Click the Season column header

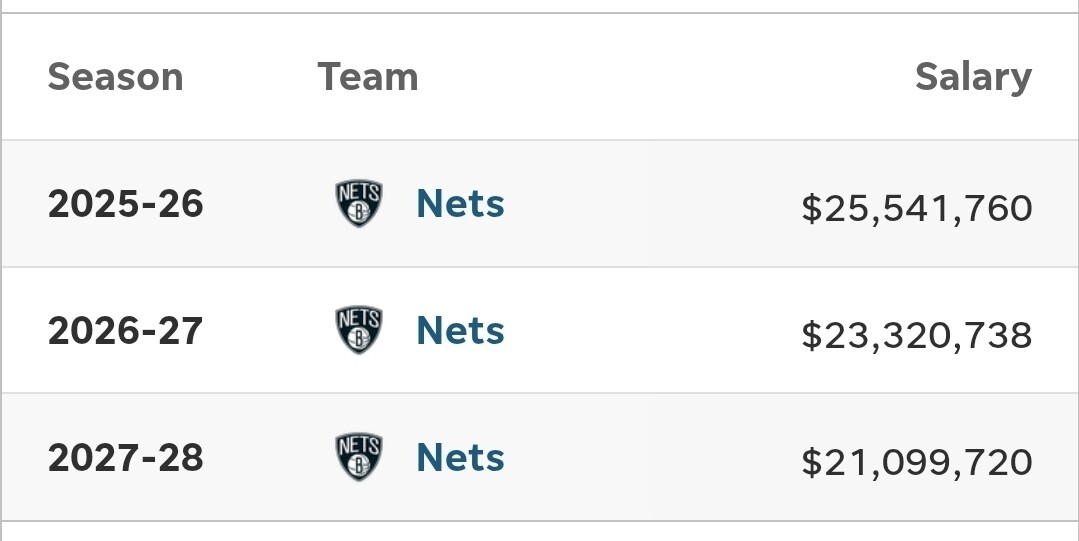tap(116, 76)
